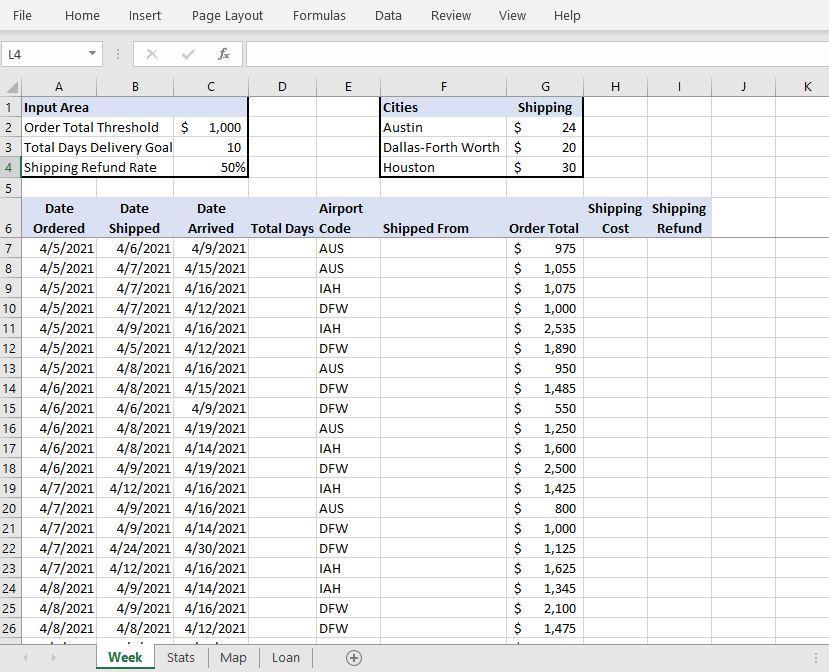This screenshot has width=829, height=672.
Task: Select the cell containing Input Area
Action: (x=58, y=107)
